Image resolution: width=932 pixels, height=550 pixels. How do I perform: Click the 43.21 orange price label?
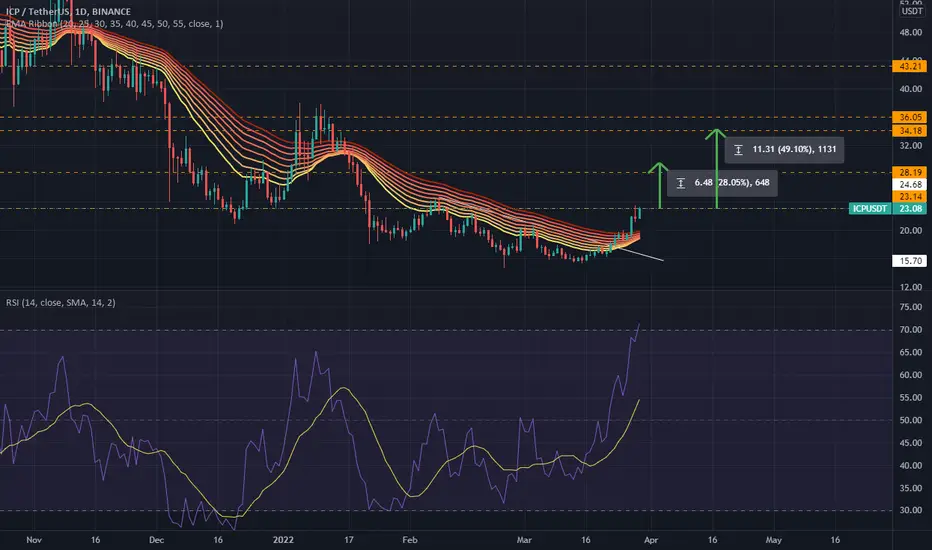(x=909, y=66)
